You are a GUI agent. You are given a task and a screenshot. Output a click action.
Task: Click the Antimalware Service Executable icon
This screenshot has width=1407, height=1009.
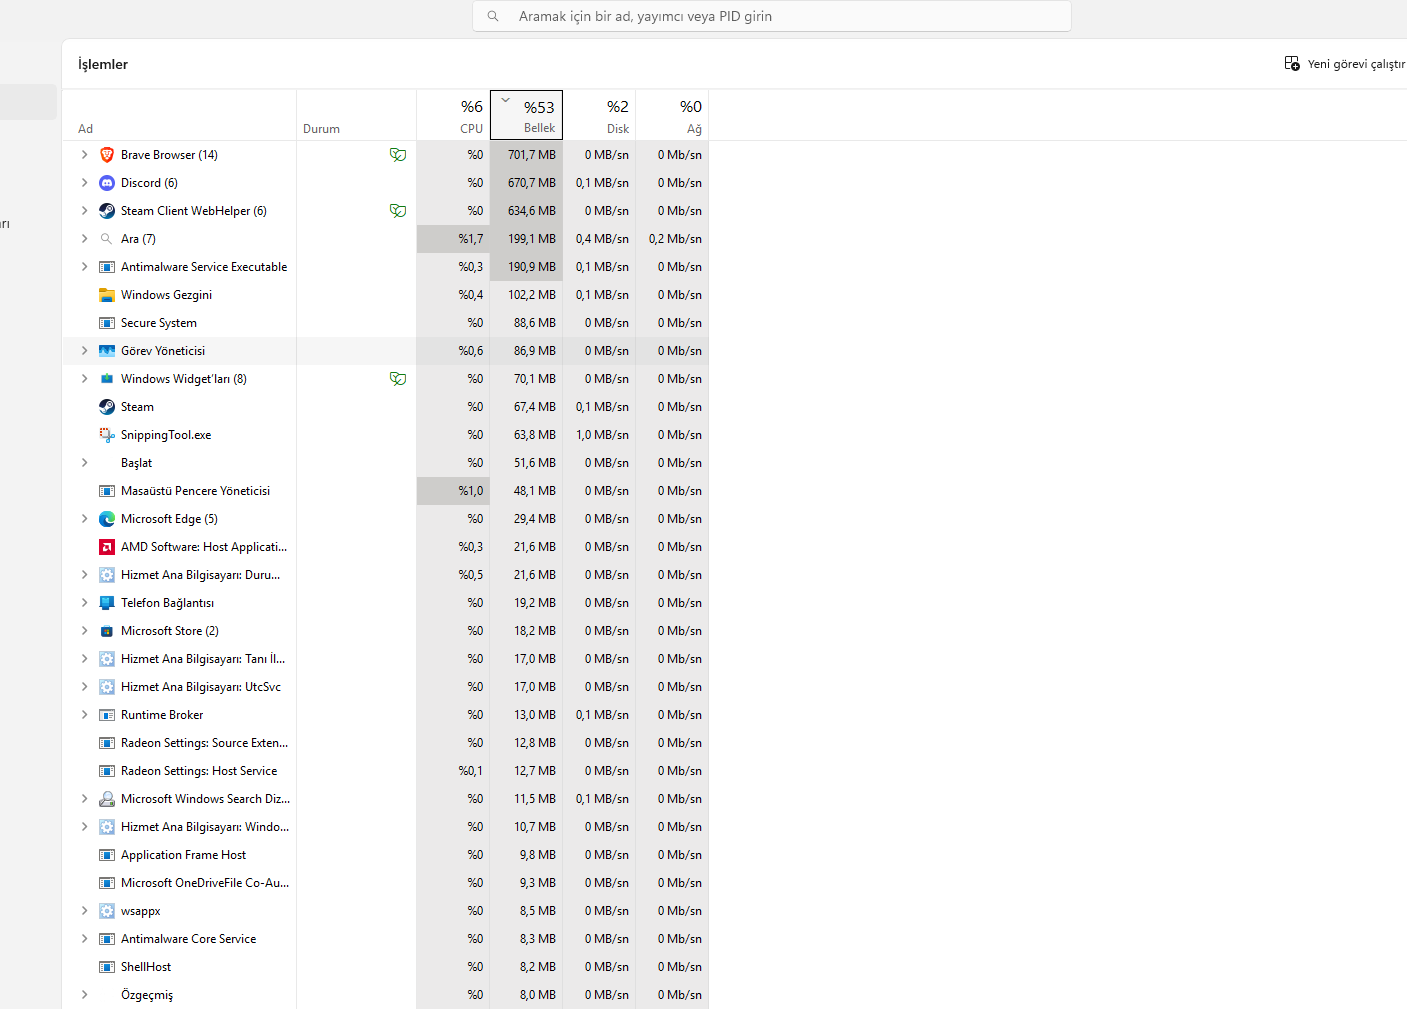[x=107, y=267]
